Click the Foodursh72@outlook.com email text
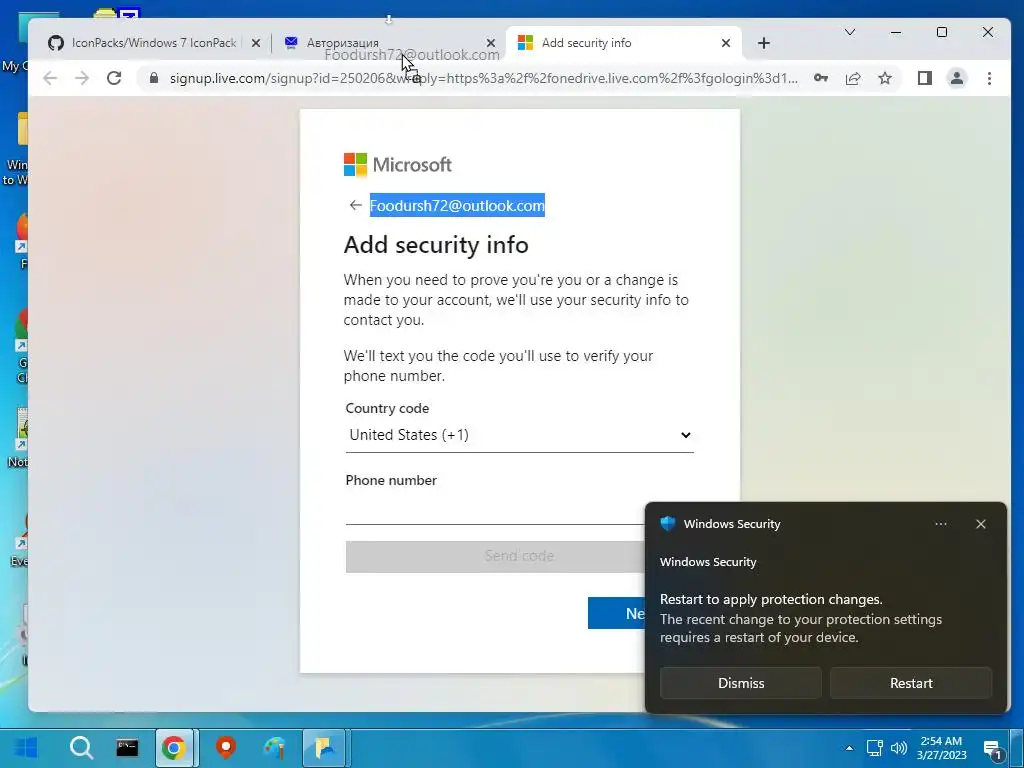Screen dimensions: 1024x768 [457, 205]
